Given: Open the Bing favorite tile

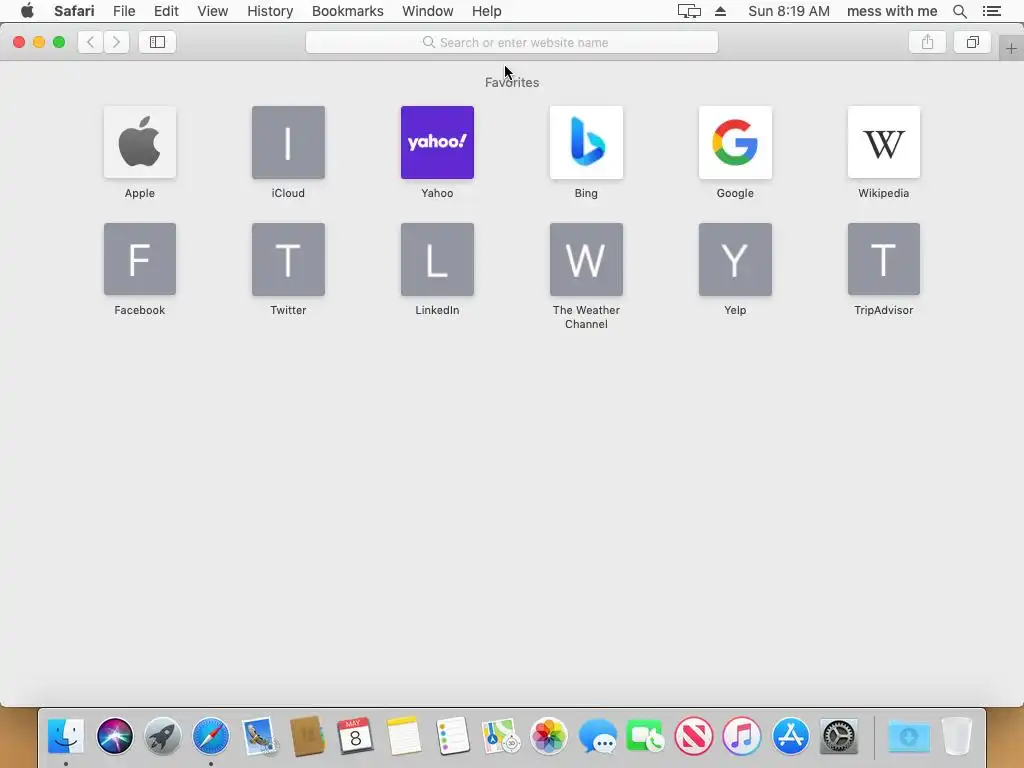Looking at the screenshot, I should (586, 142).
